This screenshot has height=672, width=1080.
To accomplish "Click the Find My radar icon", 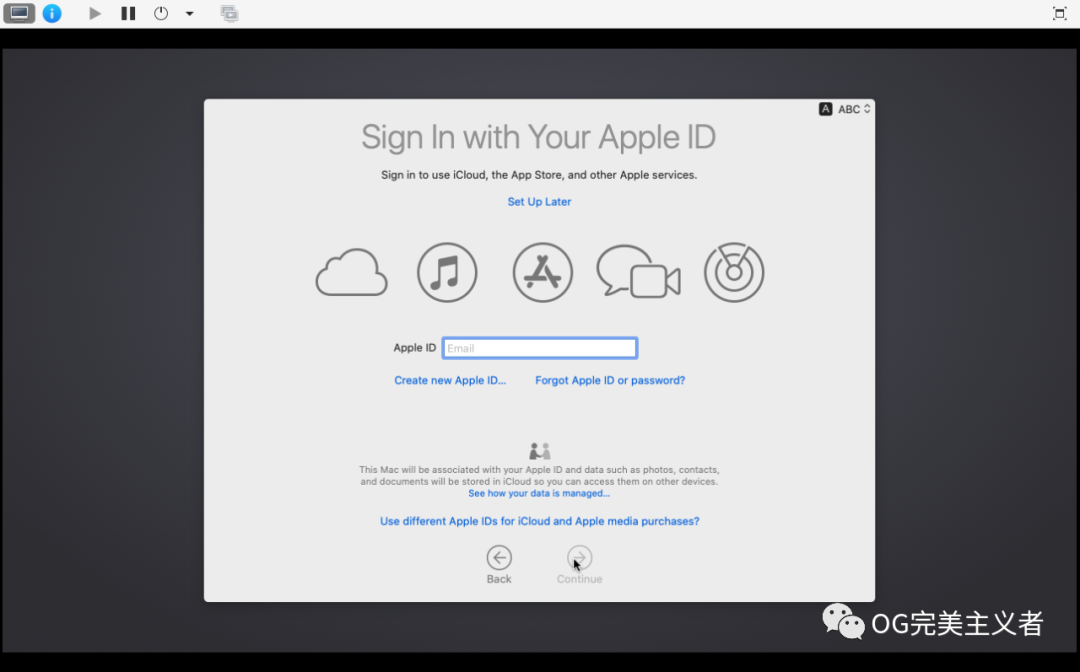I will coord(734,273).
